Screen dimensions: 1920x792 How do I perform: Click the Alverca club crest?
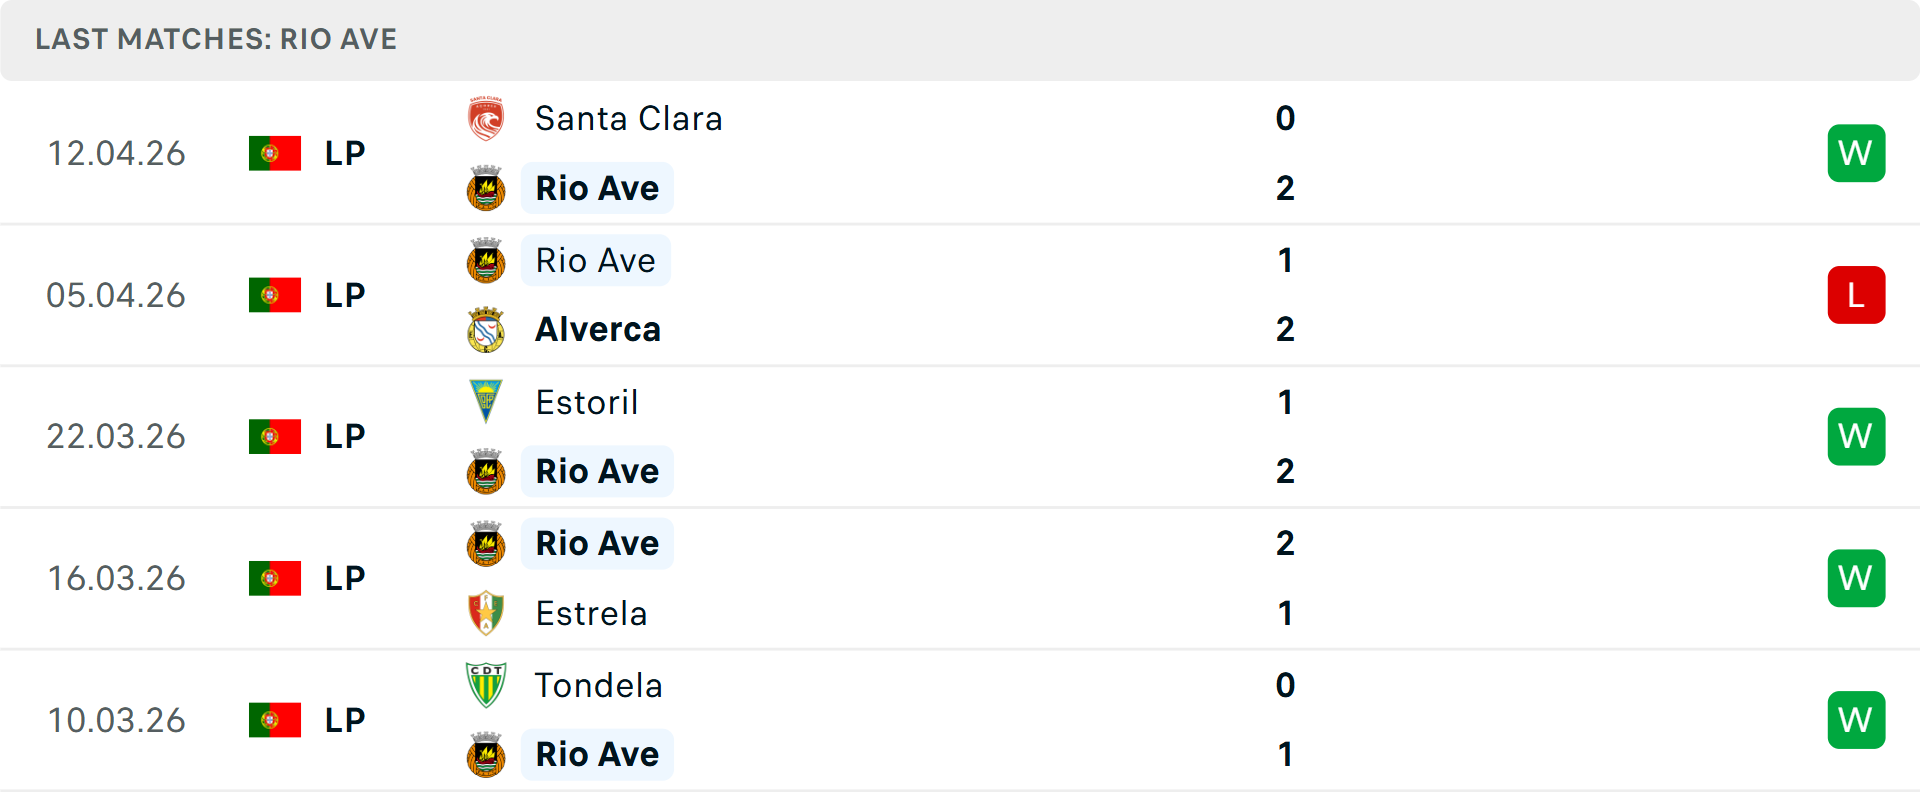(486, 330)
